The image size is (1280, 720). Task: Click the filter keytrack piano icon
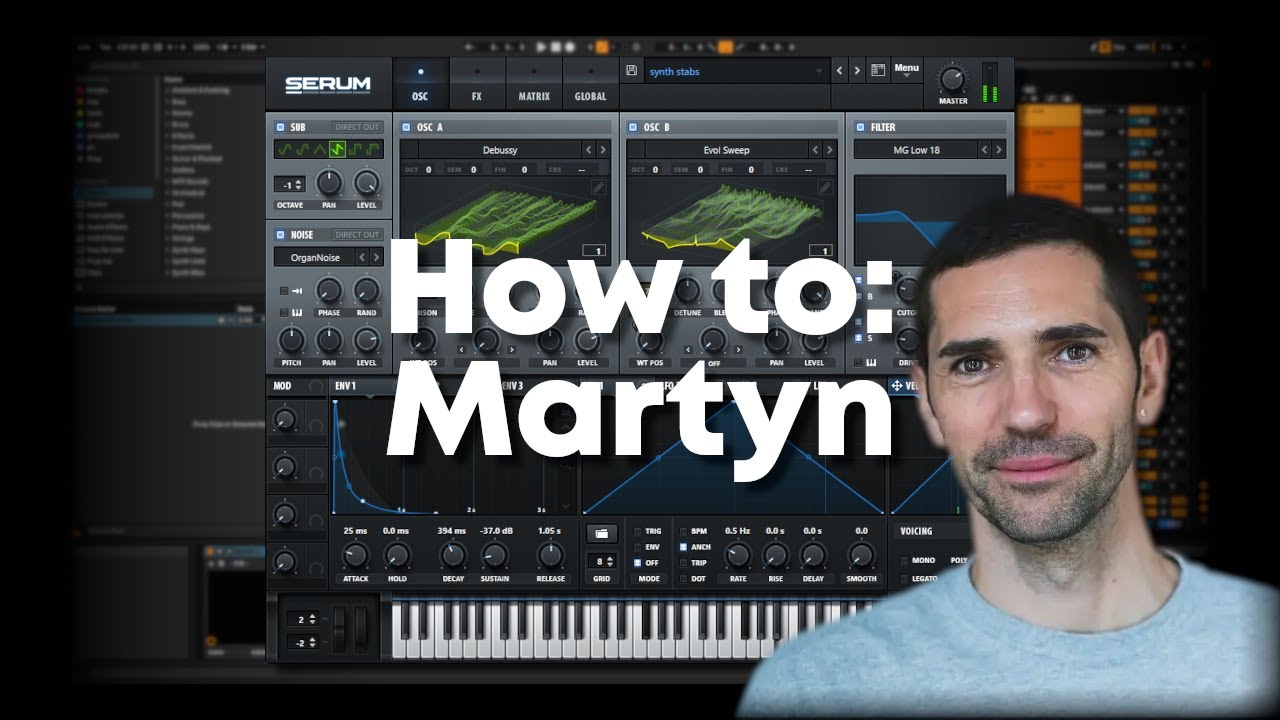tap(870, 362)
